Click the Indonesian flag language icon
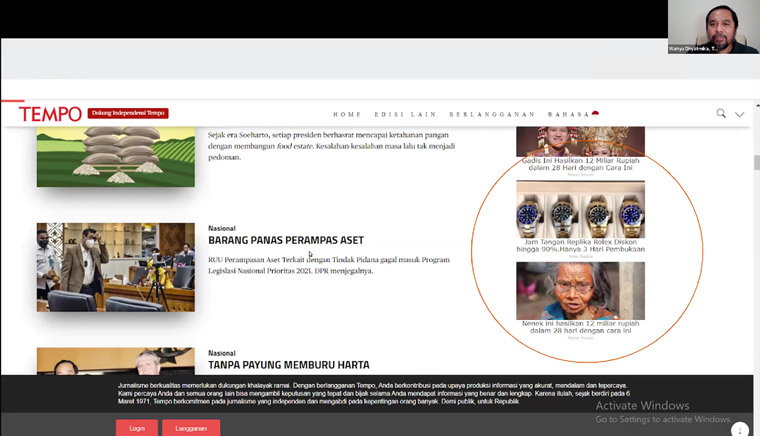The width and height of the screenshot is (760, 436). tap(595, 113)
